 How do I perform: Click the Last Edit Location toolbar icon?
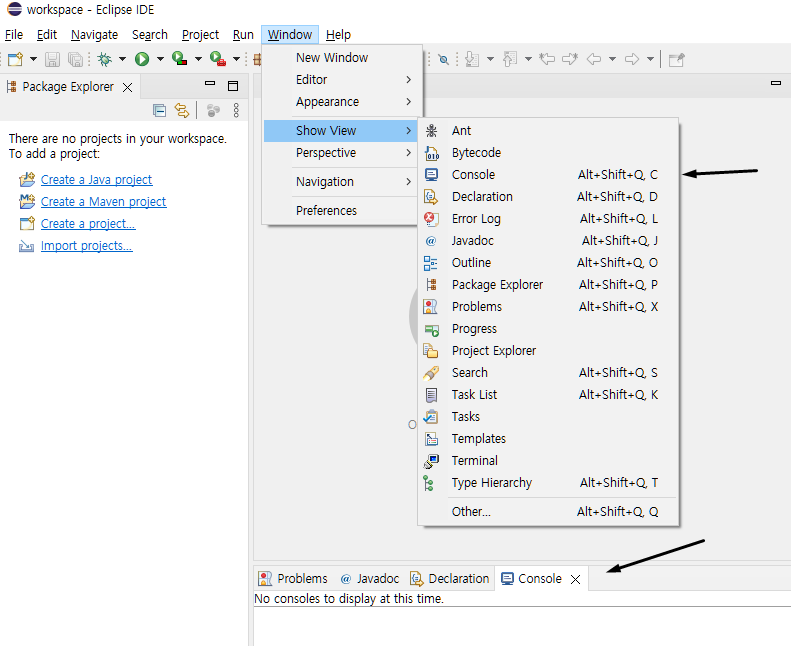tap(547, 59)
